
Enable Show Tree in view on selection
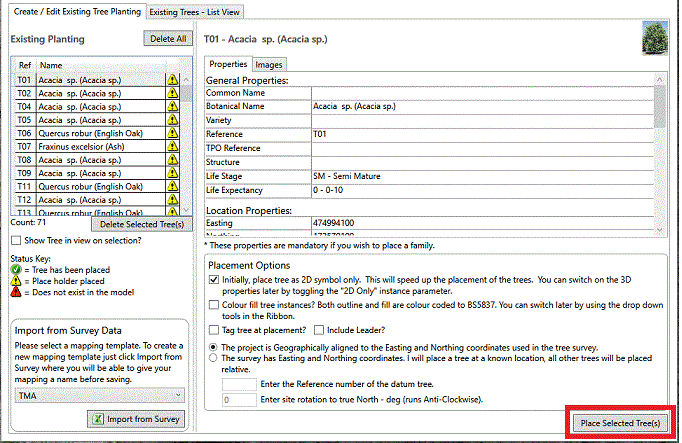point(15,240)
